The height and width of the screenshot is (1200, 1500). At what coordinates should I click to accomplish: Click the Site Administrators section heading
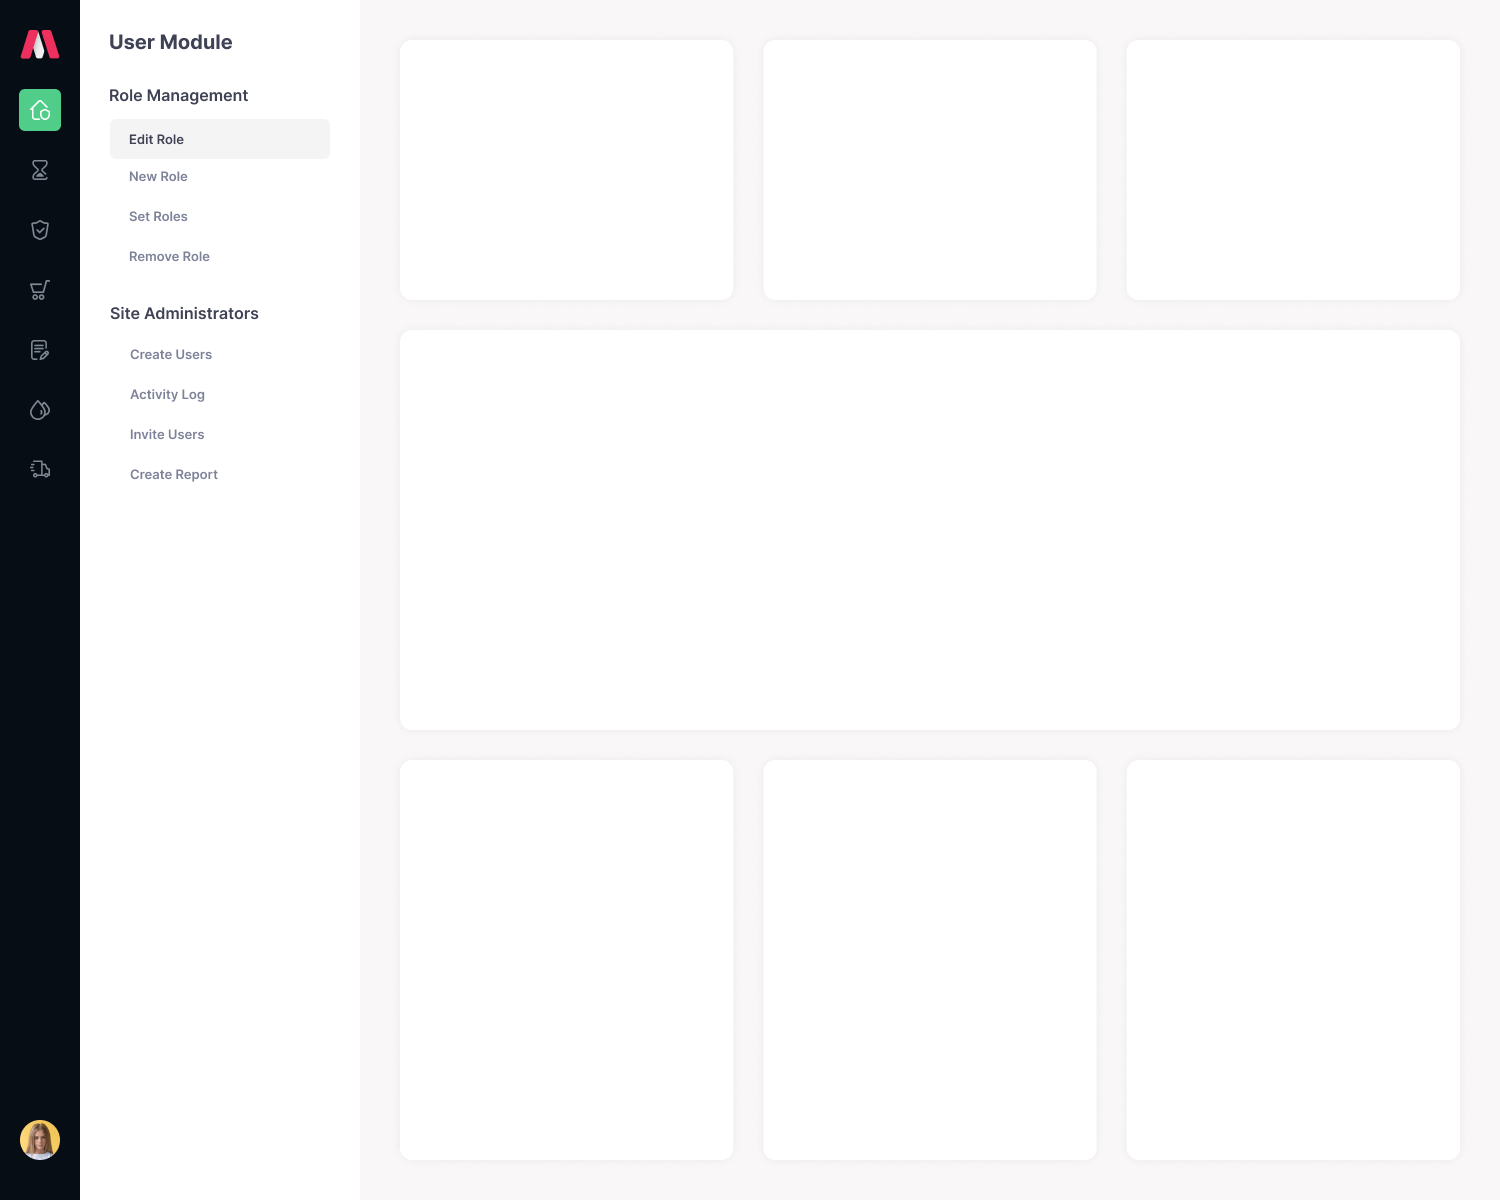point(184,313)
